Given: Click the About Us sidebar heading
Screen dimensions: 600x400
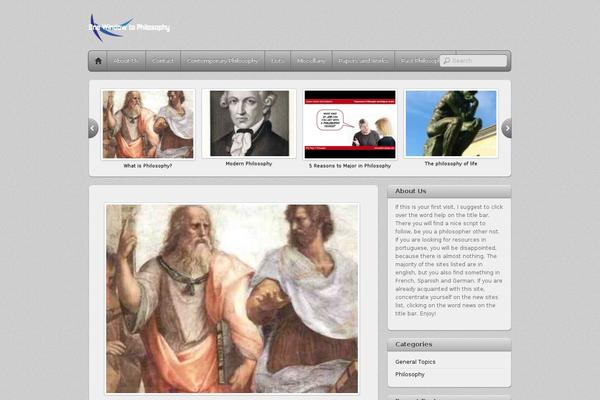Looking at the screenshot, I should pyautogui.click(x=411, y=191).
